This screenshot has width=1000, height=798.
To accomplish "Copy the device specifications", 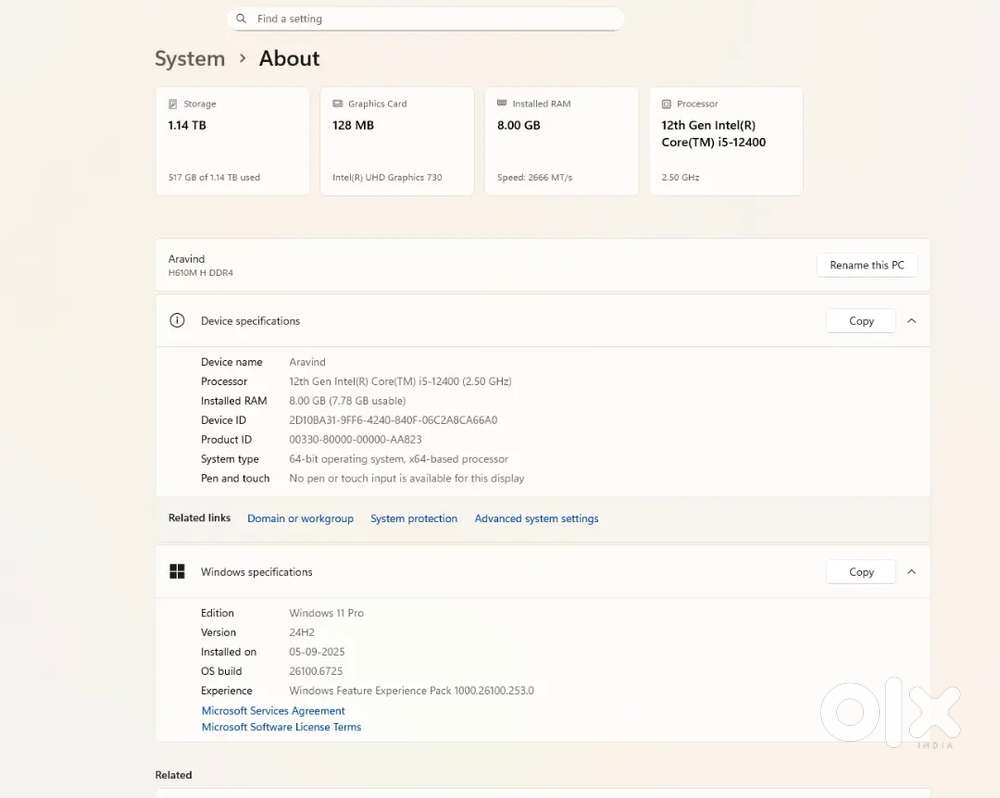I will (x=861, y=321).
